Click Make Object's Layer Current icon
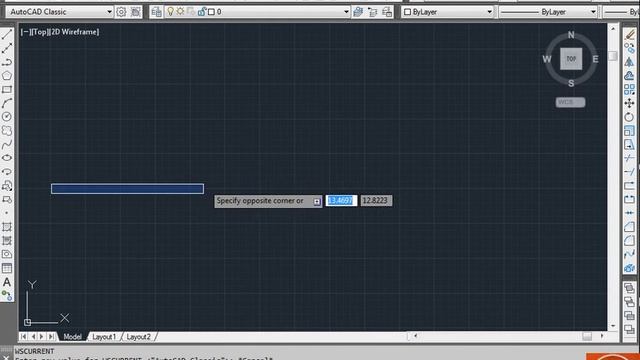Viewport: 640px width, 360px height. point(358,12)
